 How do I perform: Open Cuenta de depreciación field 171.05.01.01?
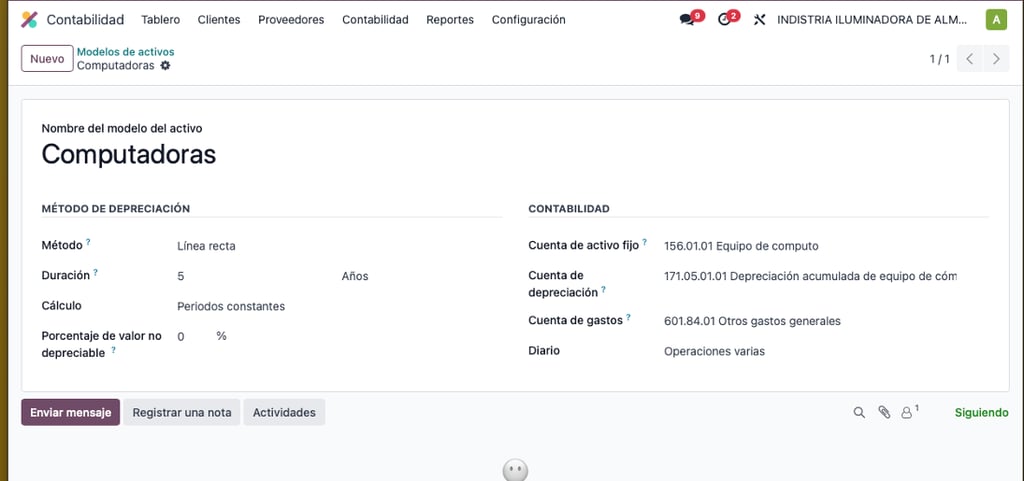click(x=810, y=276)
